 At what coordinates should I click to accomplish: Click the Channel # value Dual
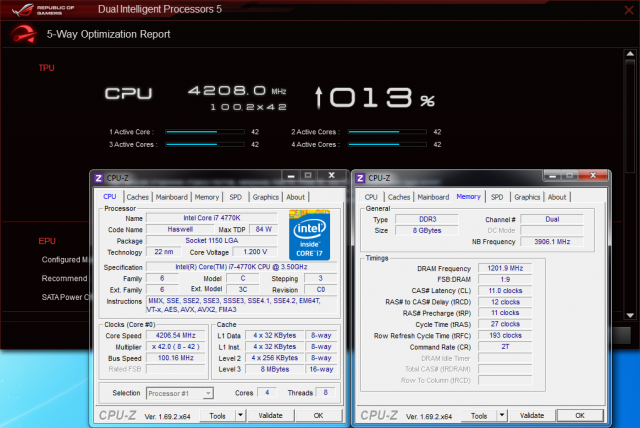pyautogui.click(x=552, y=219)
